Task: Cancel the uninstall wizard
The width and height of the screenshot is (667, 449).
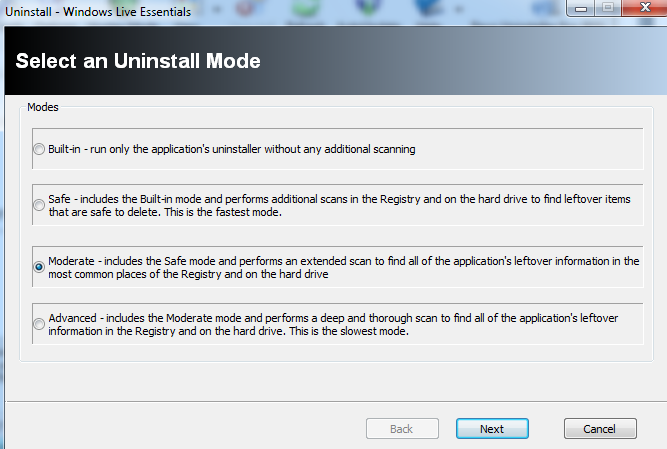Action: point(600,429)
